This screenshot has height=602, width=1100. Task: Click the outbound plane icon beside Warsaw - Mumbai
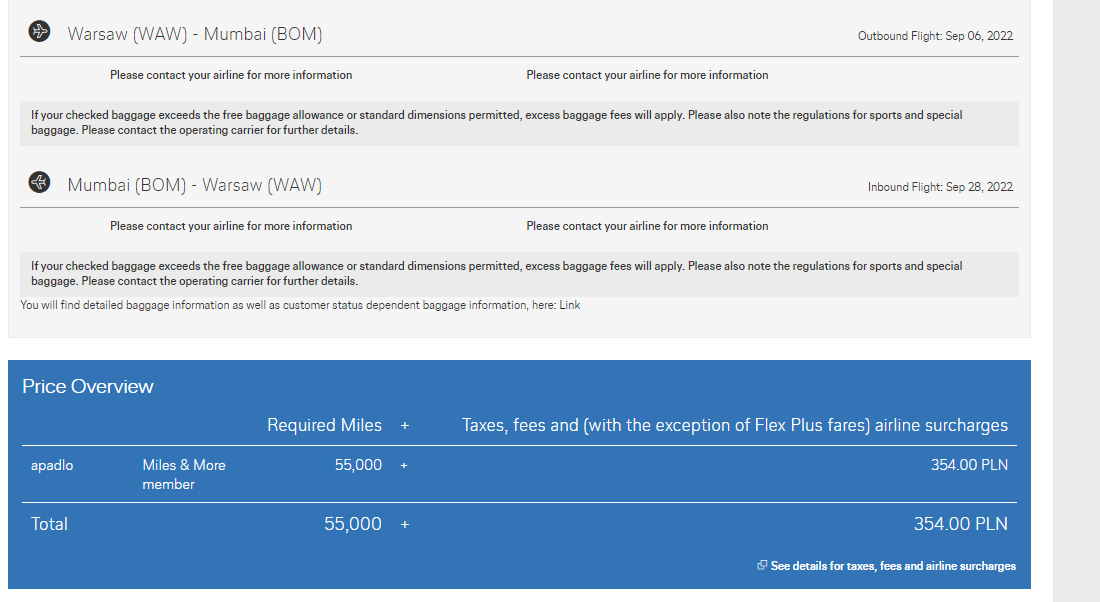pyautogui.click(x=39, y=32)
